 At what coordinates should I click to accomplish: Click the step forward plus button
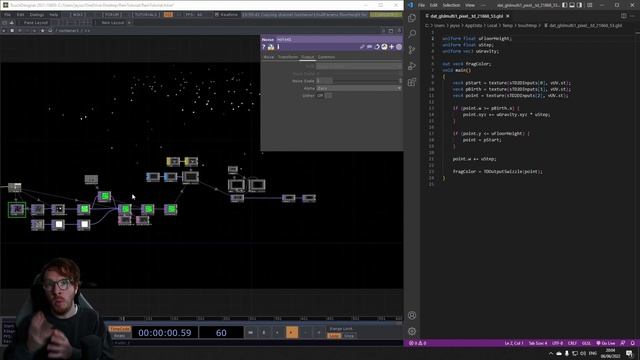[319, 333]
